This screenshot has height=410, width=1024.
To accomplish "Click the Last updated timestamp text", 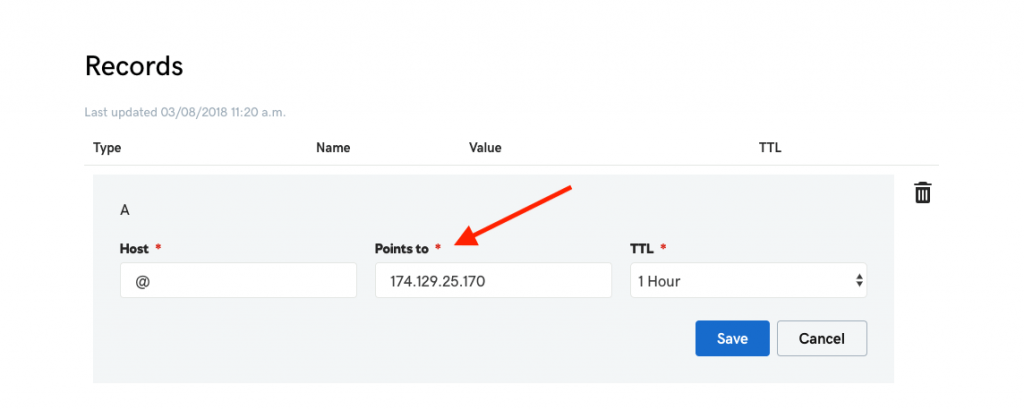I will [185, 112].
